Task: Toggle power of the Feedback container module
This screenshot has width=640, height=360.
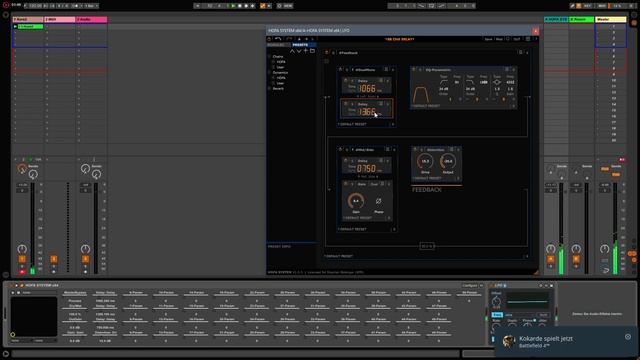Action: coord(327,53)
